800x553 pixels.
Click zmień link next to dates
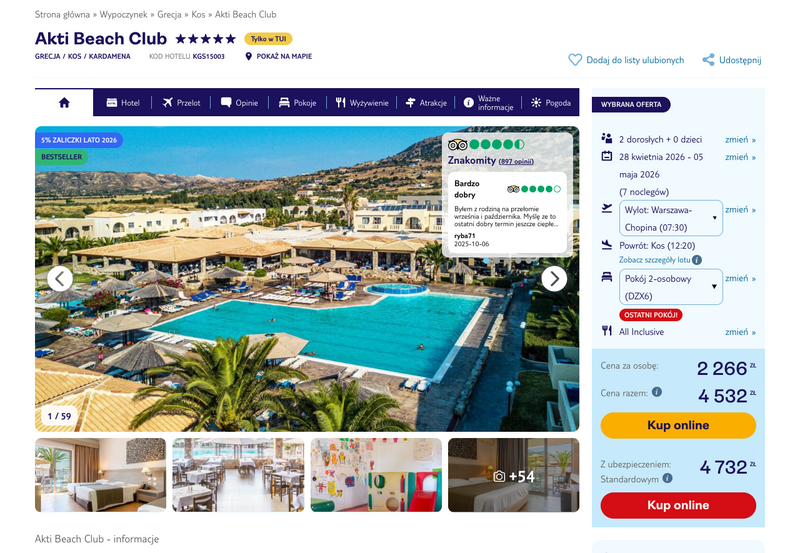click(740, 157)
